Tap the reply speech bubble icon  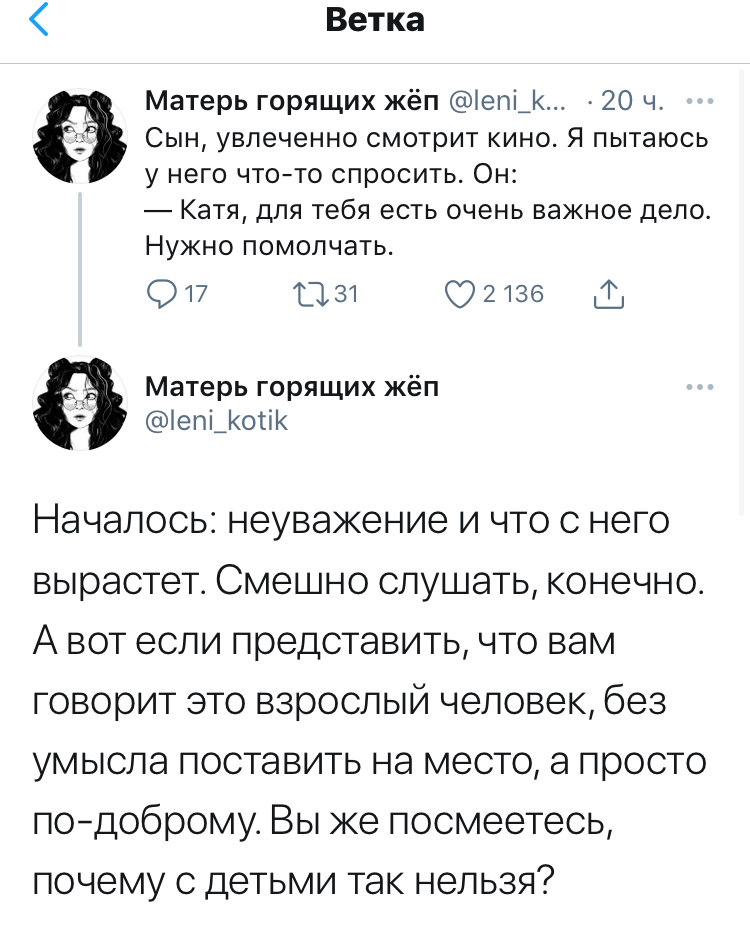tap(161, 293)
